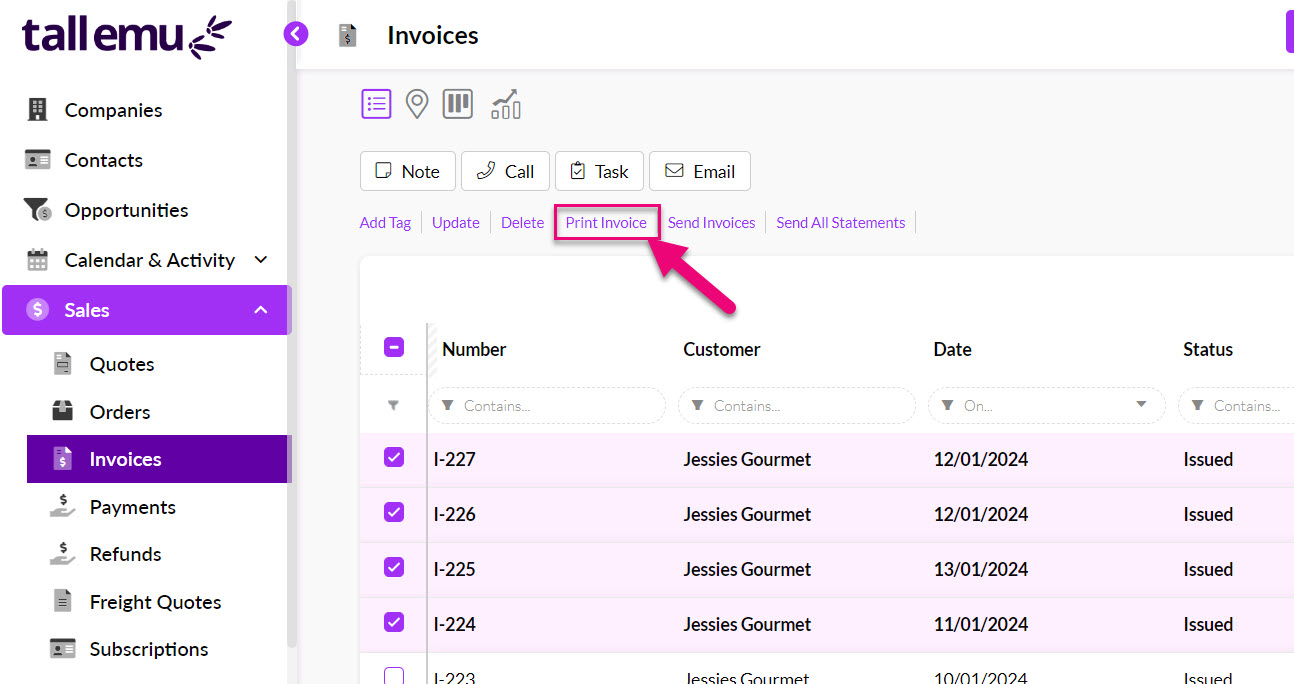Sort by the Status column header
Viewport: 1294px width, 684px height.
(x=1208, y=349)
